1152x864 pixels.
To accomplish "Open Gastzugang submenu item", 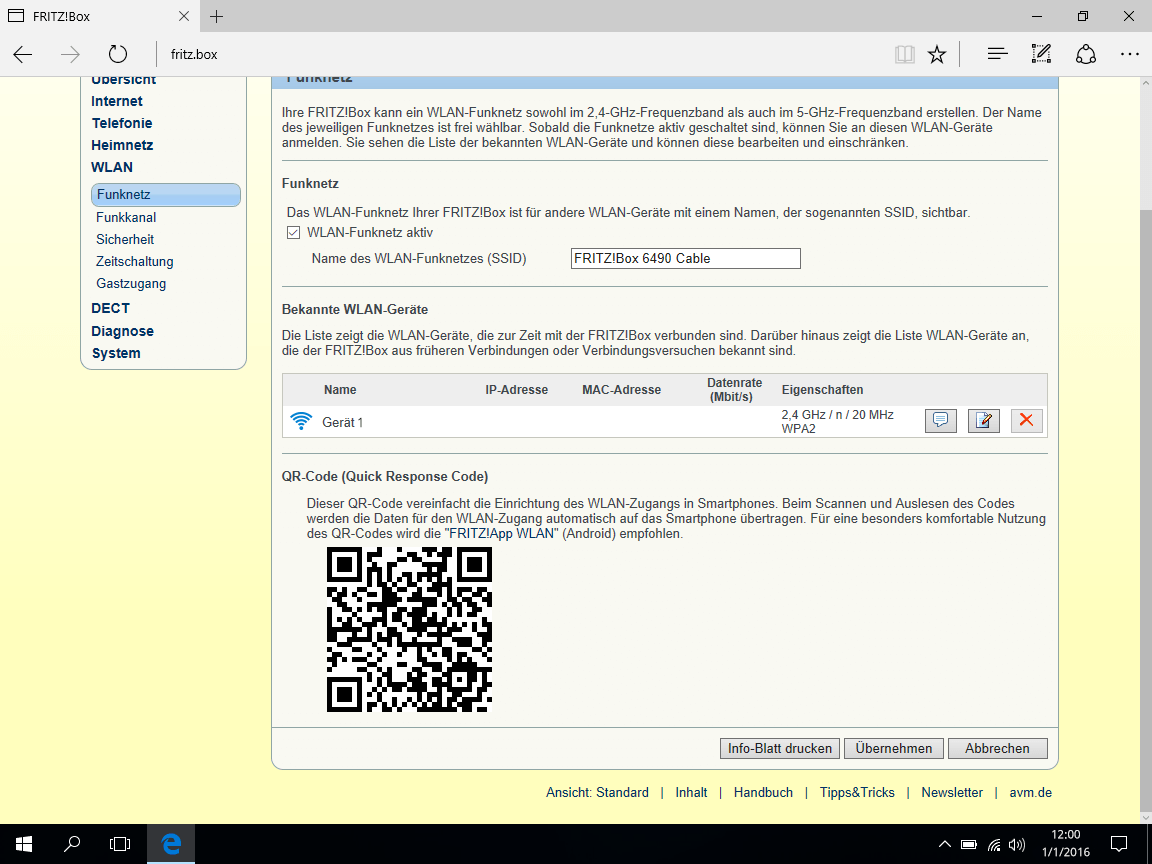I will (x=131, y=284).
